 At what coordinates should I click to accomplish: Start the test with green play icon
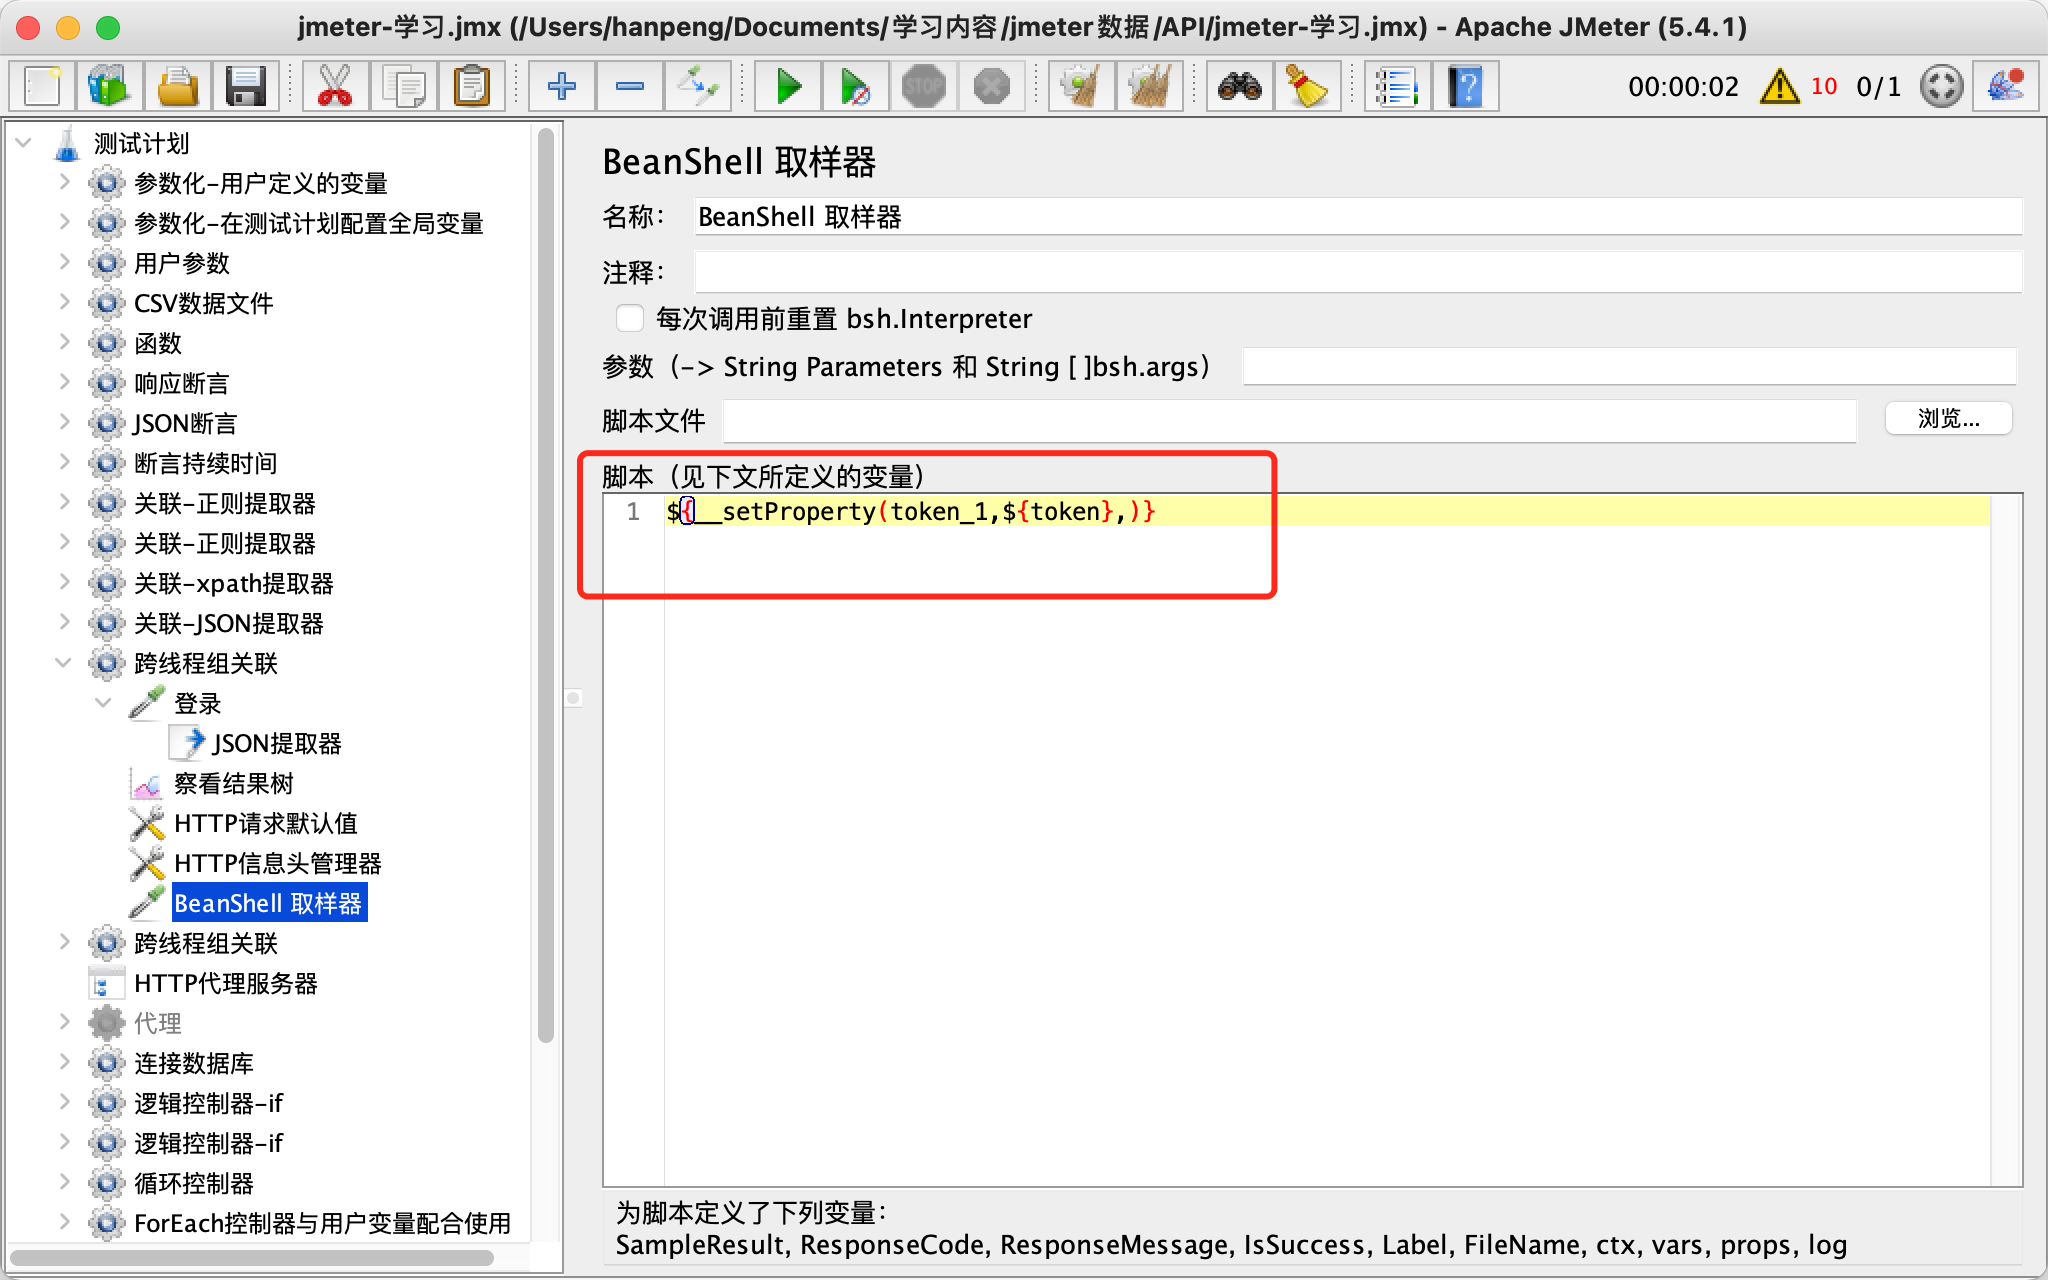[789, 86]
